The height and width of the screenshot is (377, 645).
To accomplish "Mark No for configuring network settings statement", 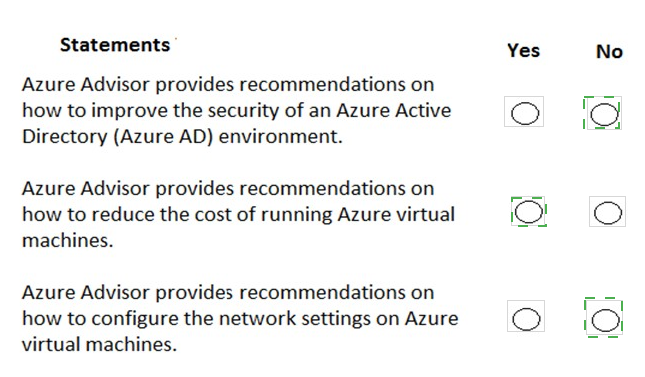I will (605, 320).
